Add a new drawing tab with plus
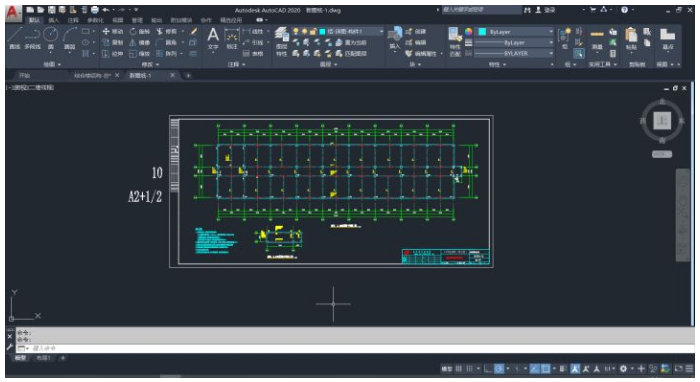The width and height of the screenshot is (700, 382). coord(188,75)
